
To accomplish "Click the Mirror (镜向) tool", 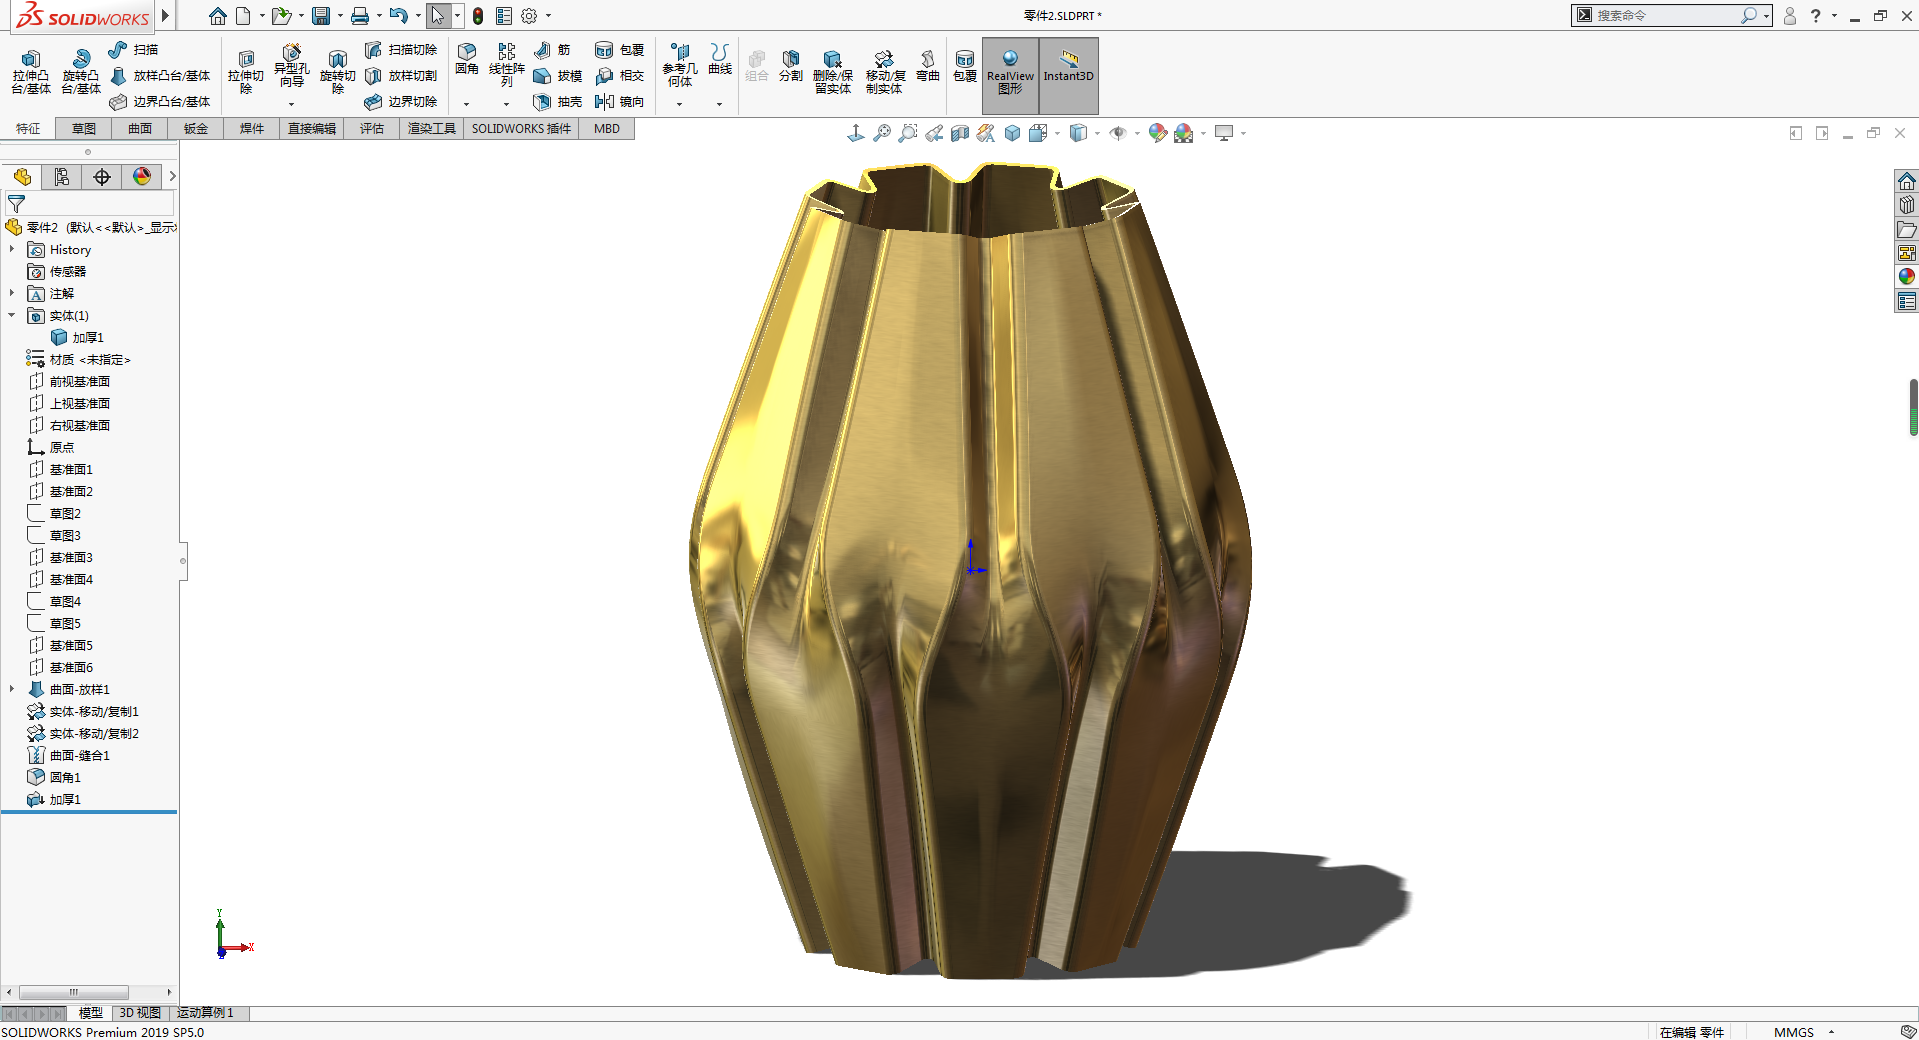I will (620, 102).
